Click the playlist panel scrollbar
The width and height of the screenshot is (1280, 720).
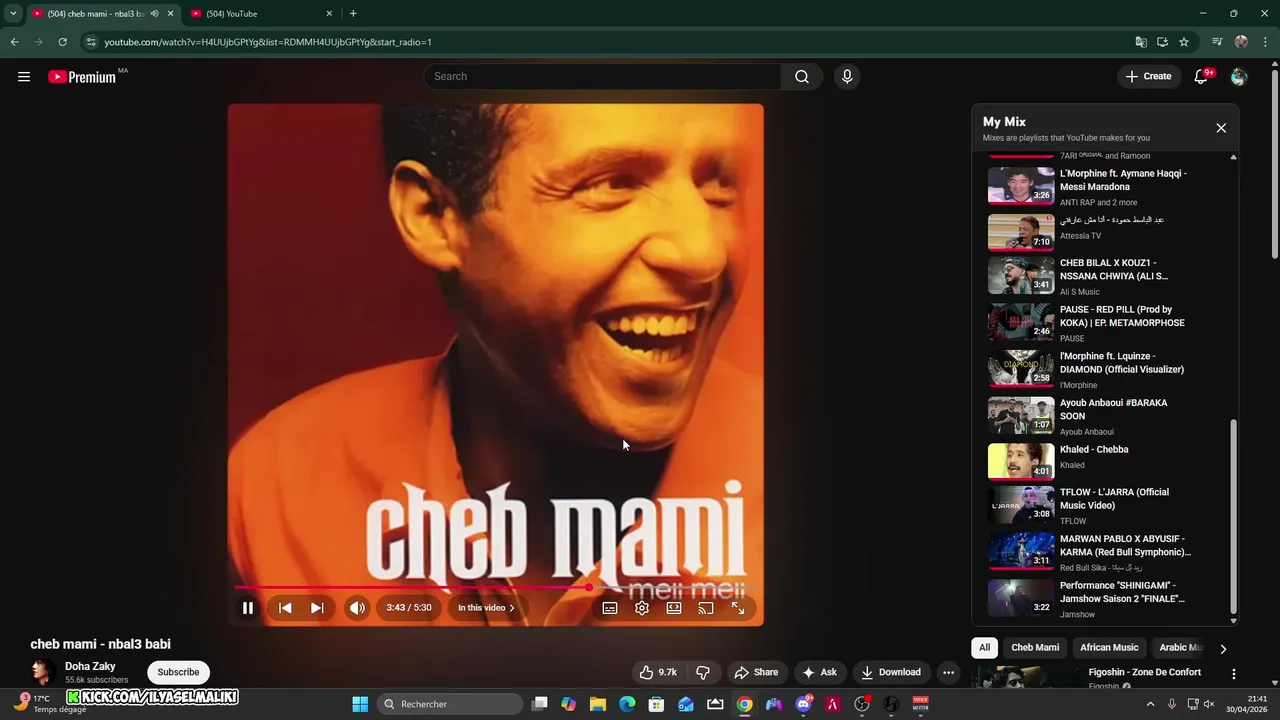tap(1233, 515)
